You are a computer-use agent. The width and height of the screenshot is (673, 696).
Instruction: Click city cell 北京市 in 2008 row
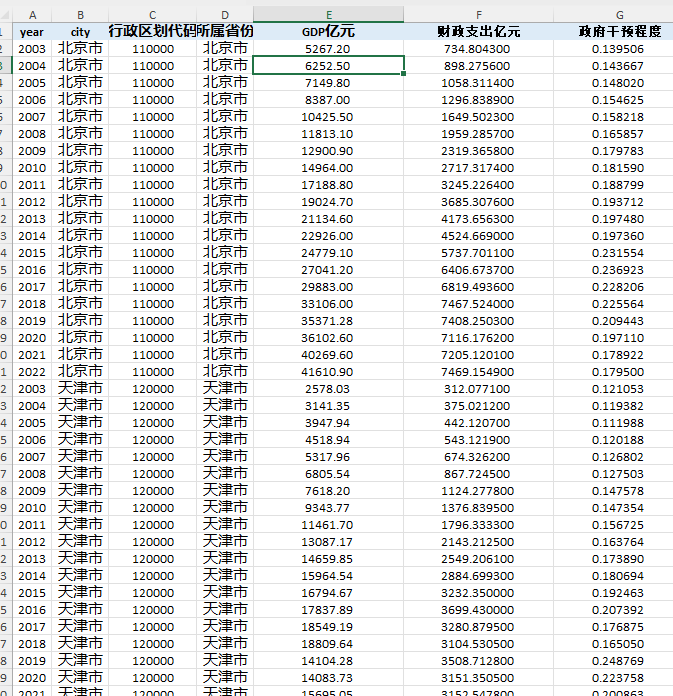(x=80, y=134)
